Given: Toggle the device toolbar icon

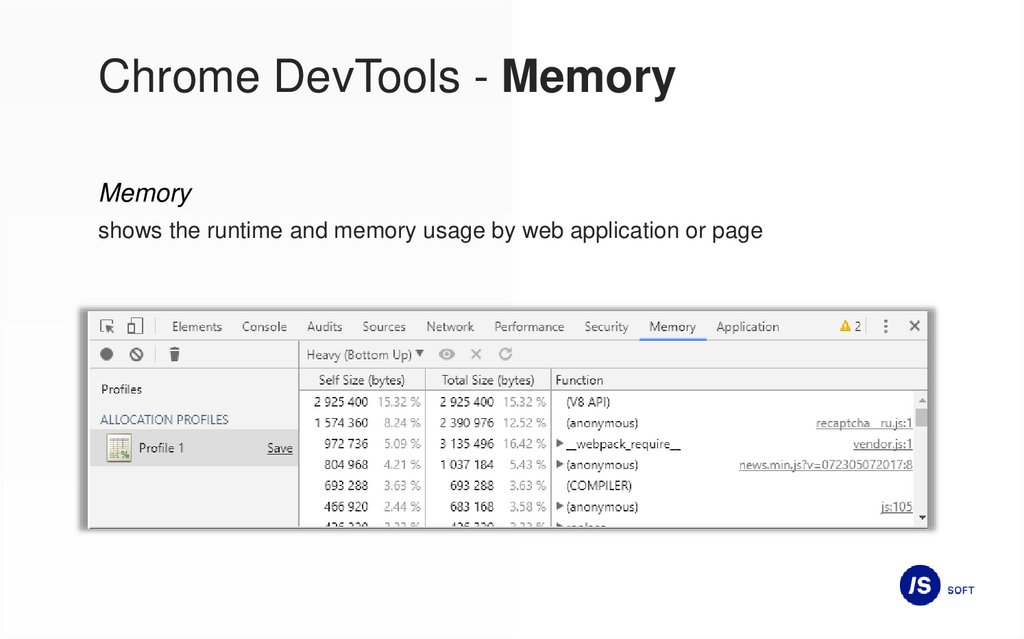Looking at the screenshot, I should click(x=134, y=326).
